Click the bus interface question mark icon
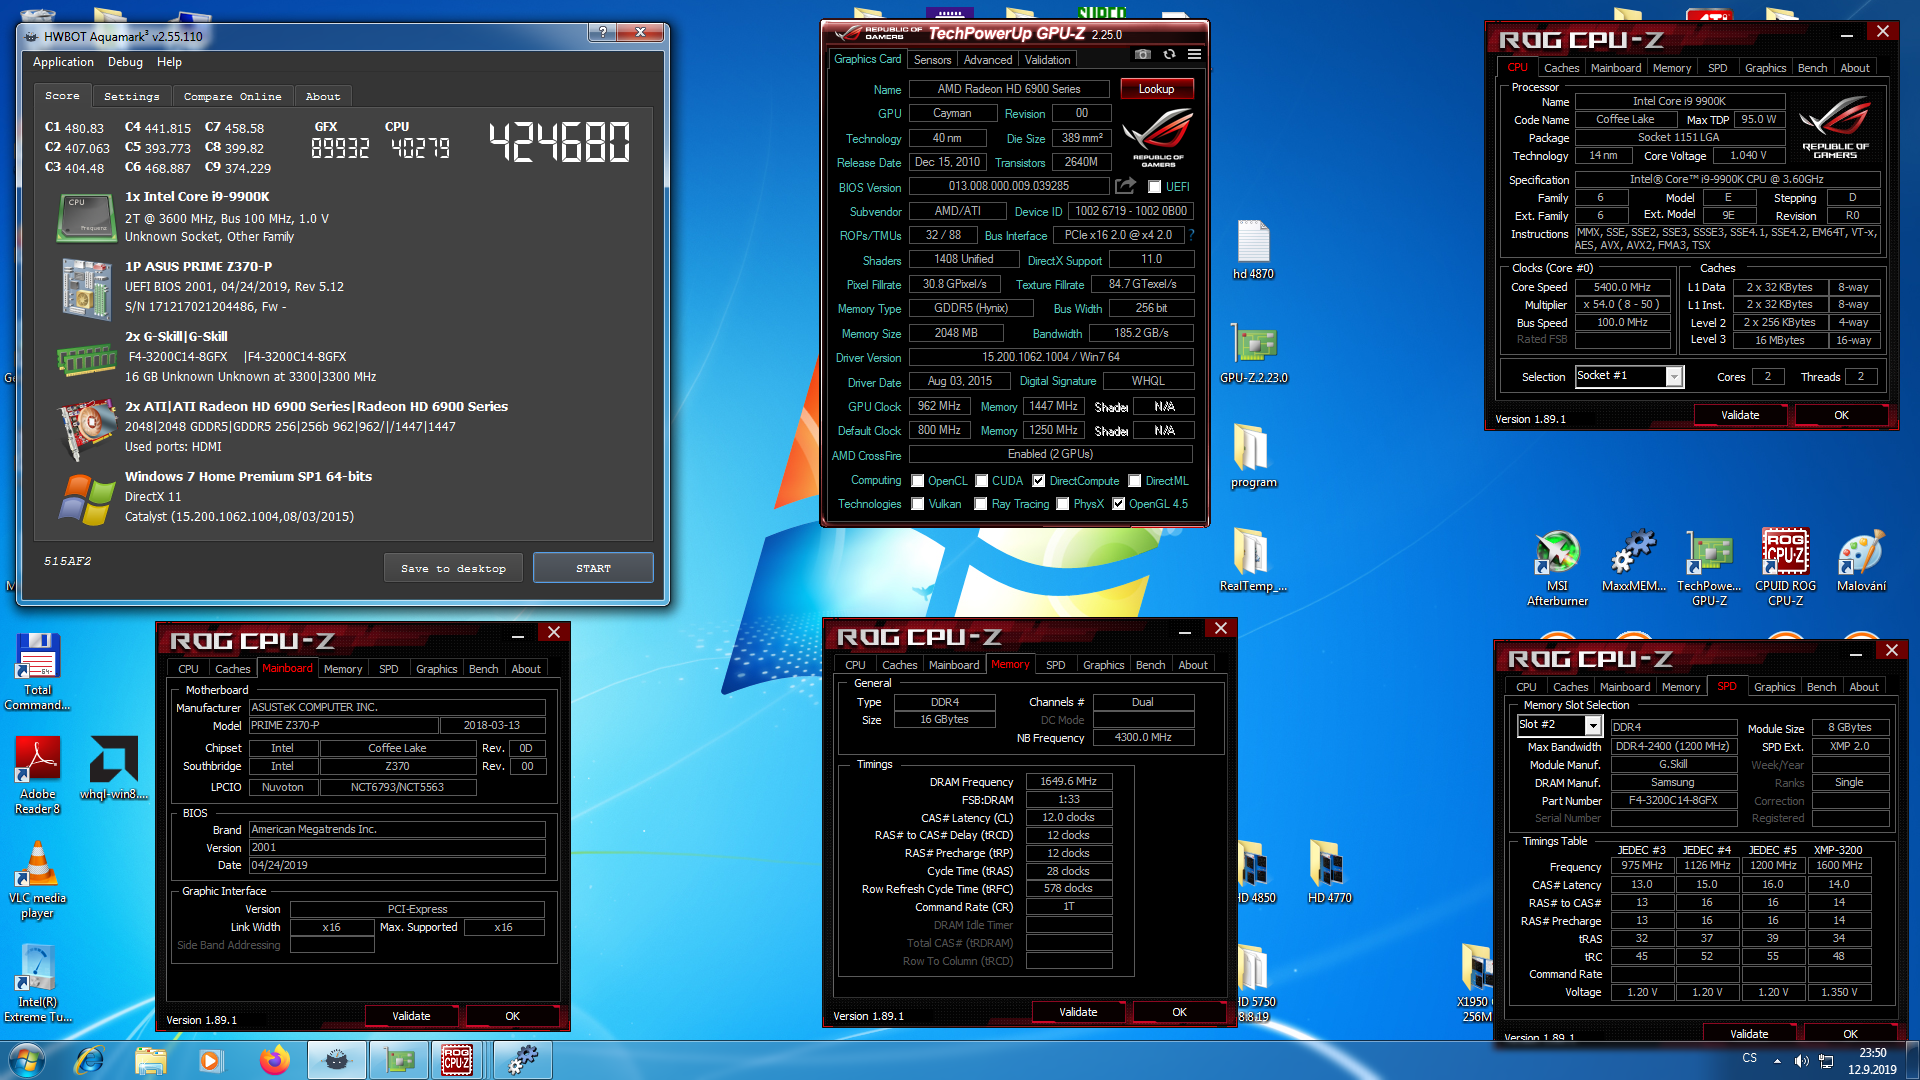Image resolution: width=1920 pixels, height=1080 pixels. tap(1191, 235)
